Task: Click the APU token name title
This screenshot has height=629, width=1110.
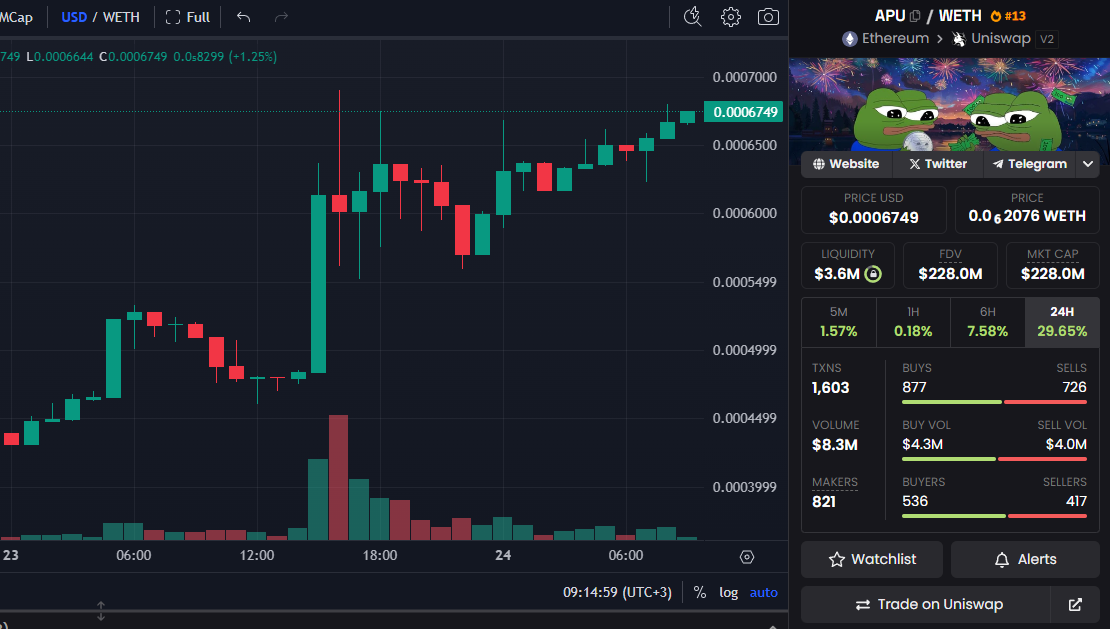Action: (x=890, y=16)
